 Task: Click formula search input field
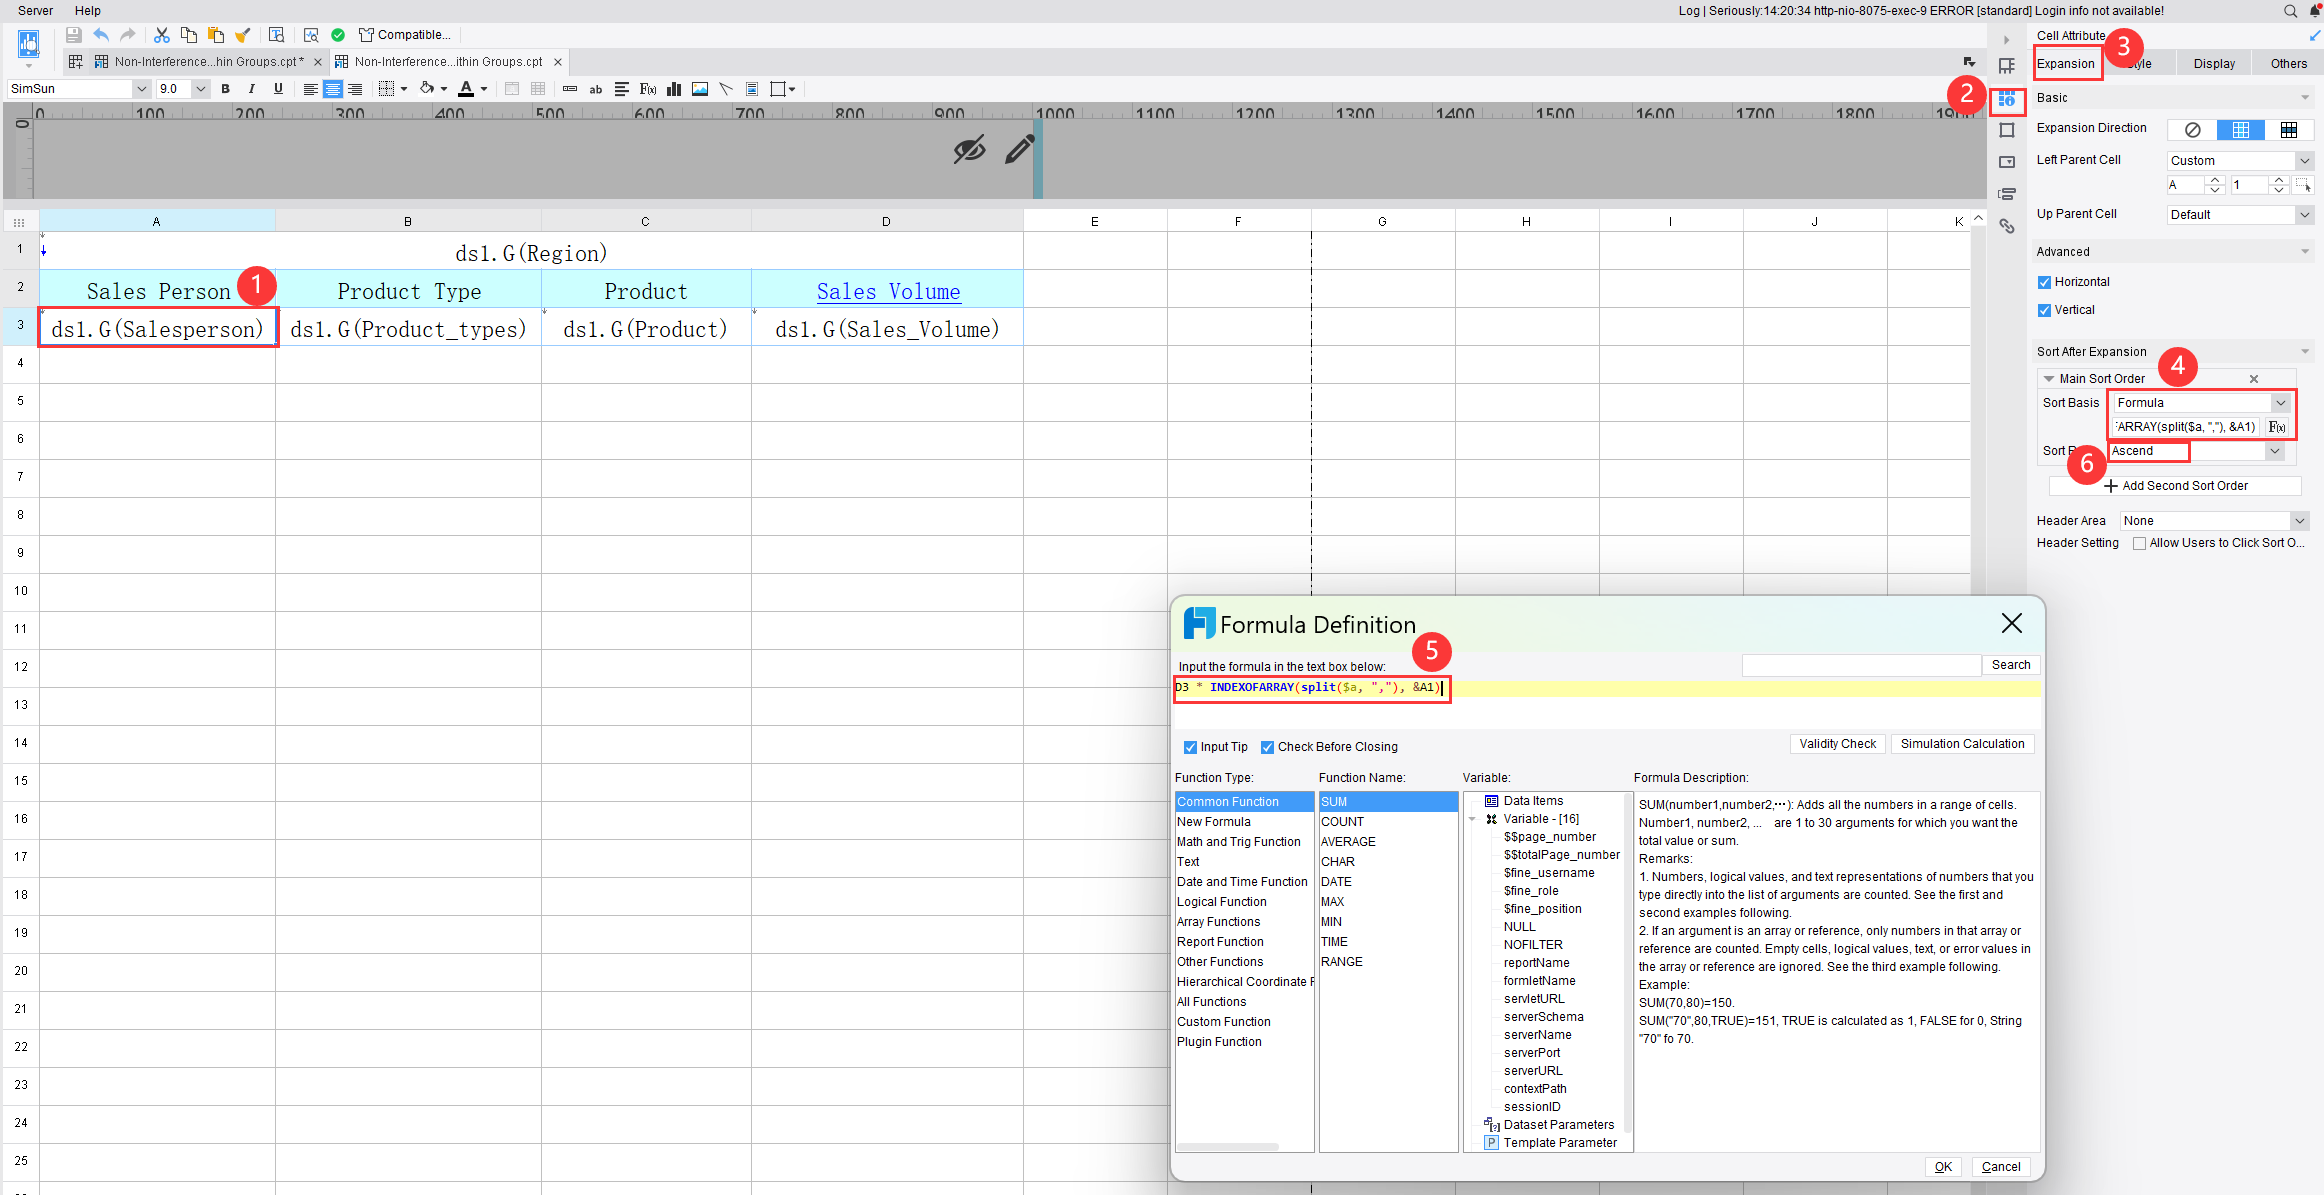pos(1861,665)
